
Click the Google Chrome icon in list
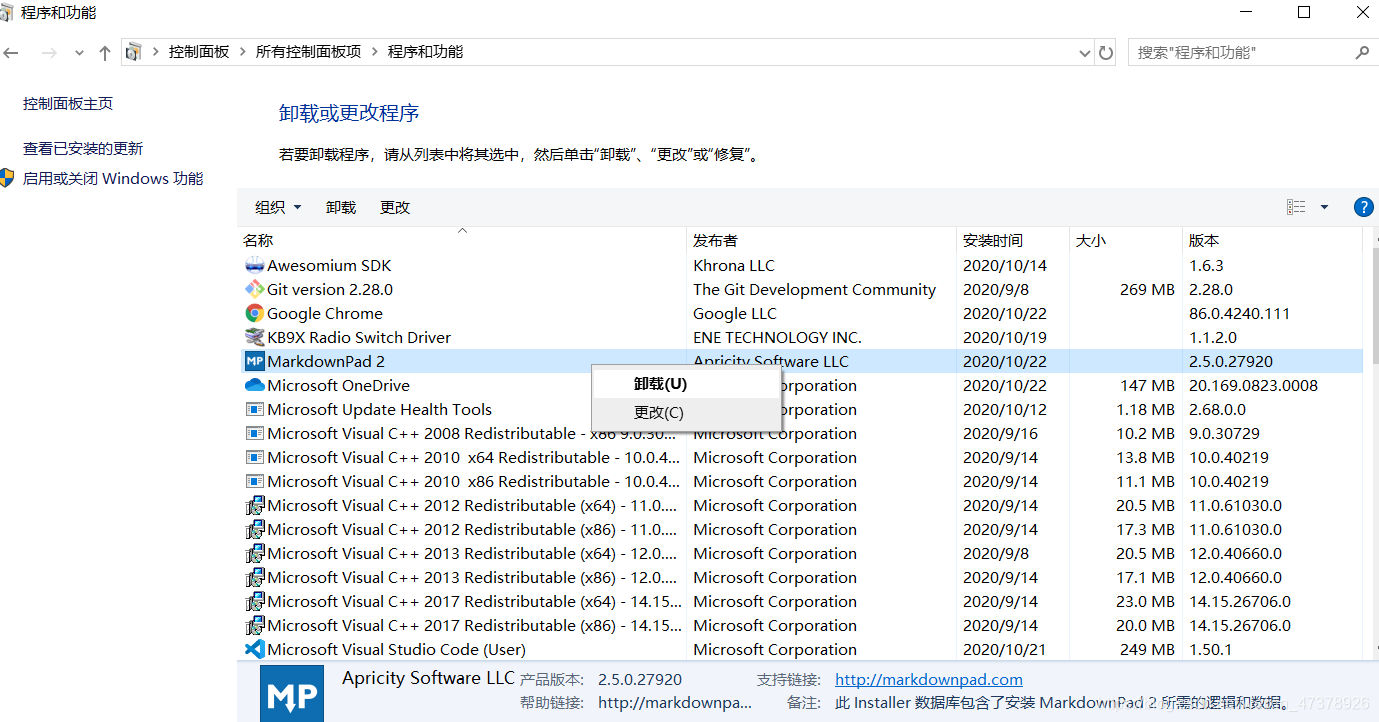point(254,313)
